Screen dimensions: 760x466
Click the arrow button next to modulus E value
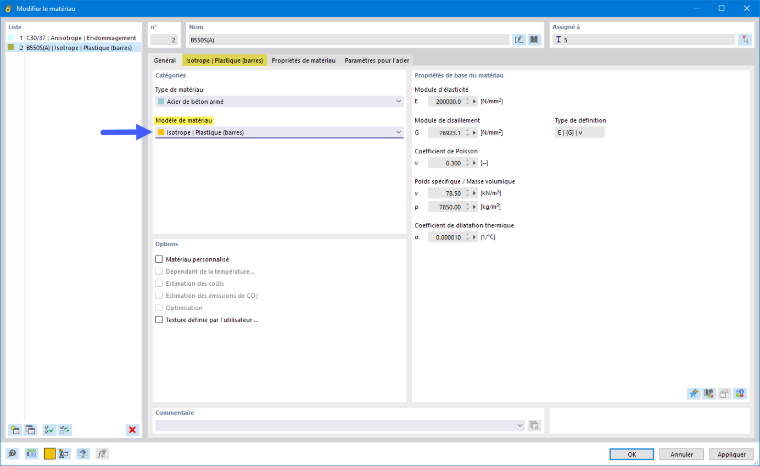pos(475,101)
